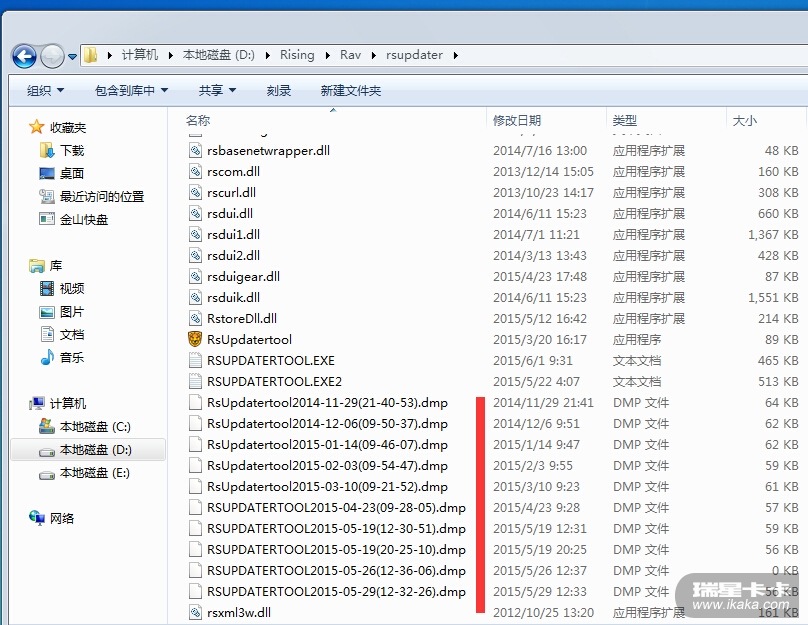Select the 库 libraries icon
Viewport: 808px width, 625px height.
tap(37, 266)
